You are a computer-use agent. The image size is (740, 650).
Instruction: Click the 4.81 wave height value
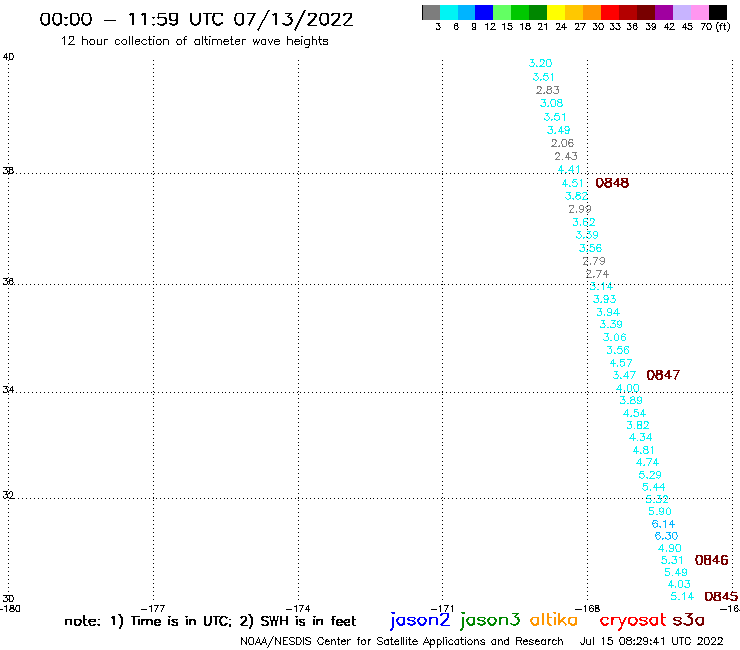click(644, 450)
